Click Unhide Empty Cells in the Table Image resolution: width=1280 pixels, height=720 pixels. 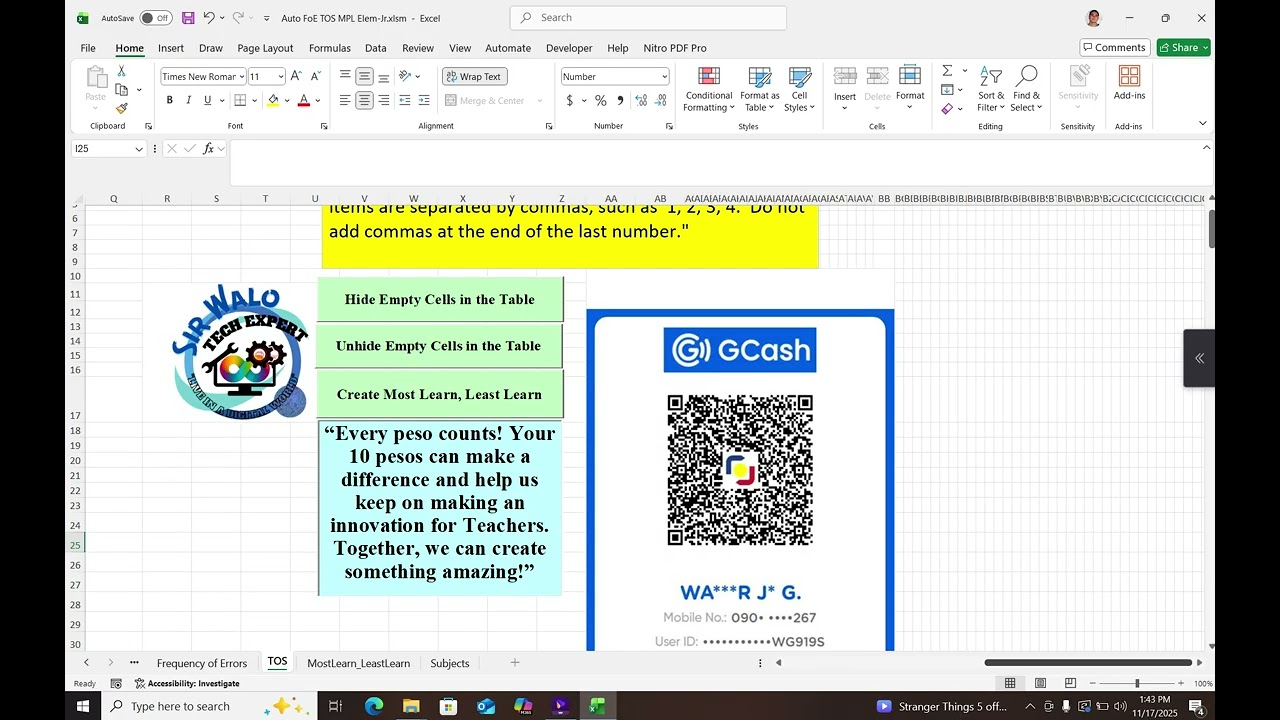(x=438, y=346)
